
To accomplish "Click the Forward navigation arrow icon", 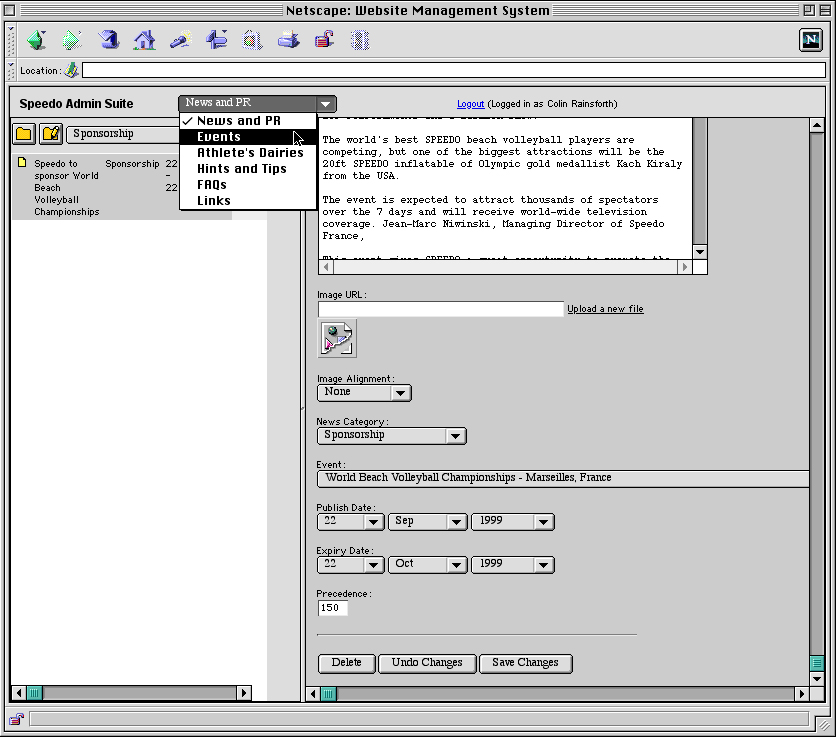I will (73, 40).
